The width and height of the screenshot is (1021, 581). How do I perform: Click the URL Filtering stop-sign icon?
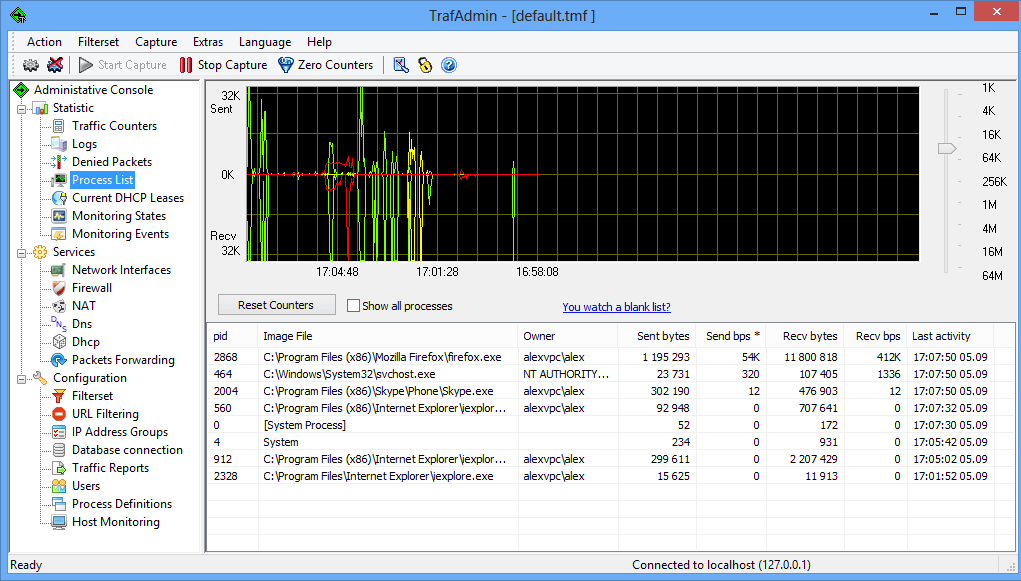pyautogui.click(x=59, y=414)
